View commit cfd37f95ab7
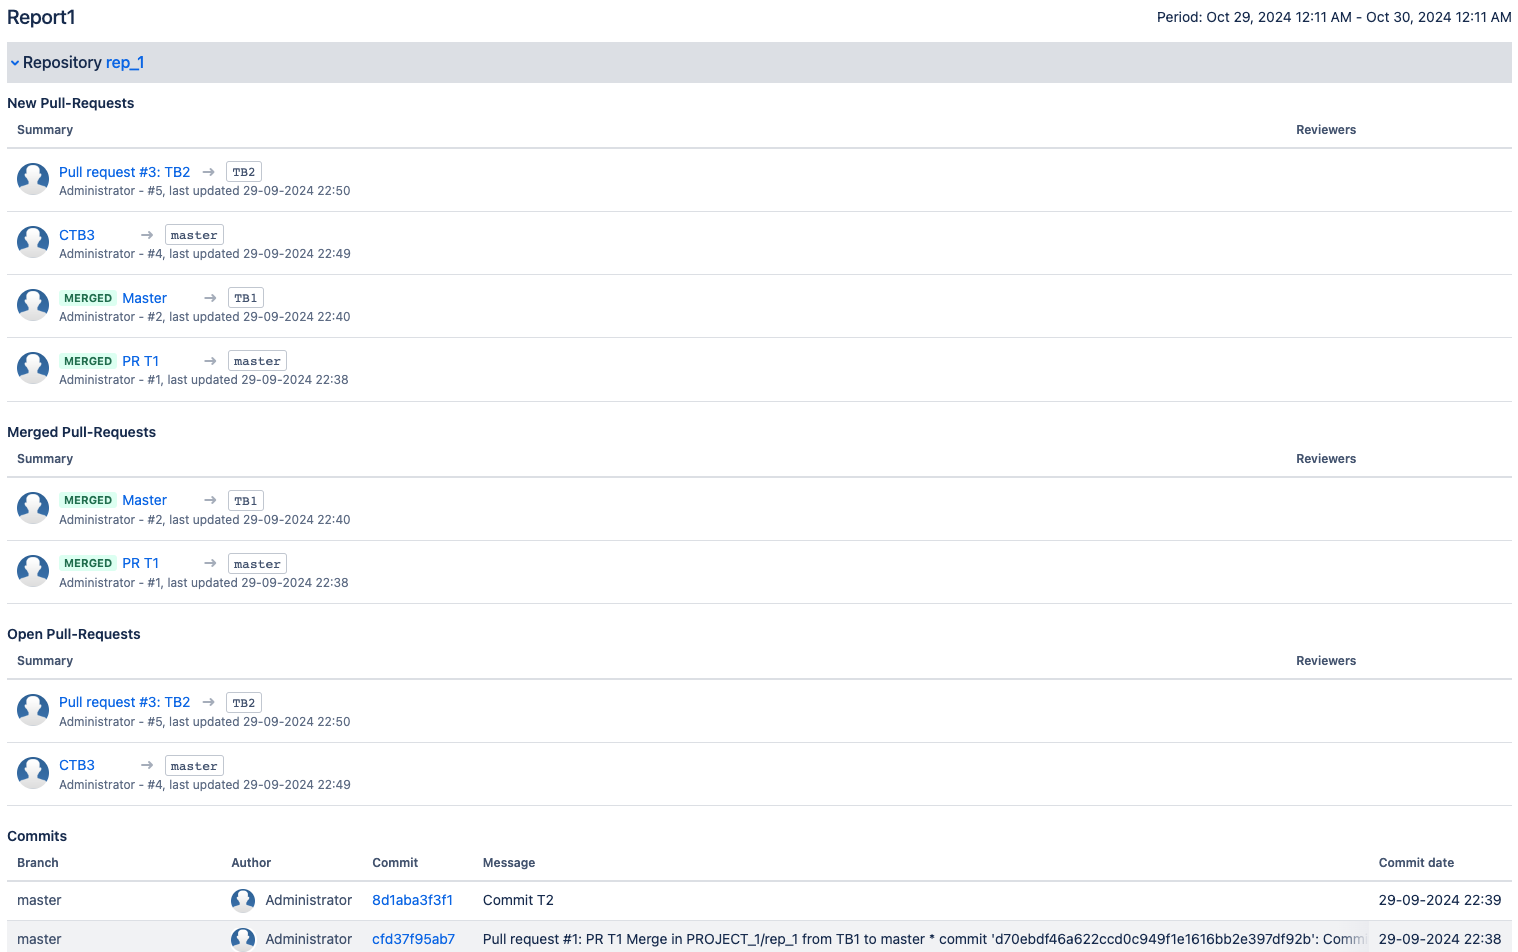Image resolution: width=1518 pixels, height=952 pixels. (x=413, y=939)
